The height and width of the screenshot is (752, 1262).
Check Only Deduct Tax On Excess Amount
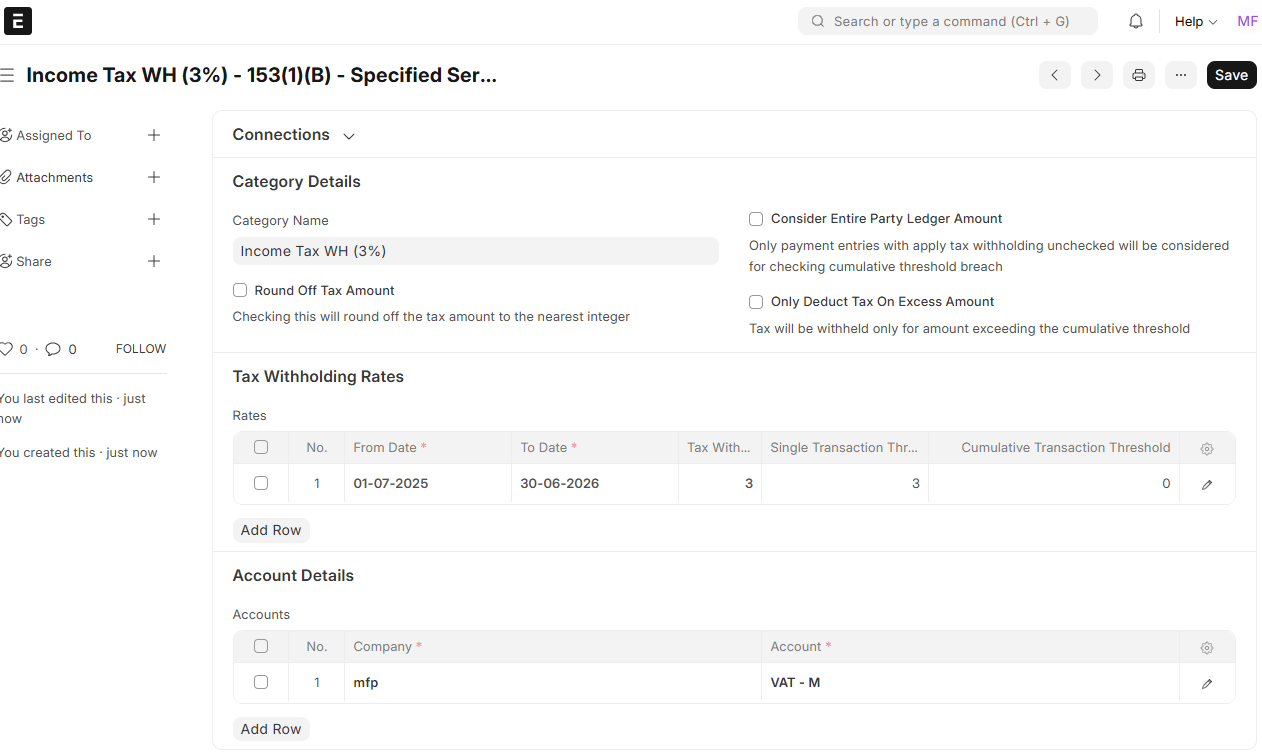pos(756,302)
